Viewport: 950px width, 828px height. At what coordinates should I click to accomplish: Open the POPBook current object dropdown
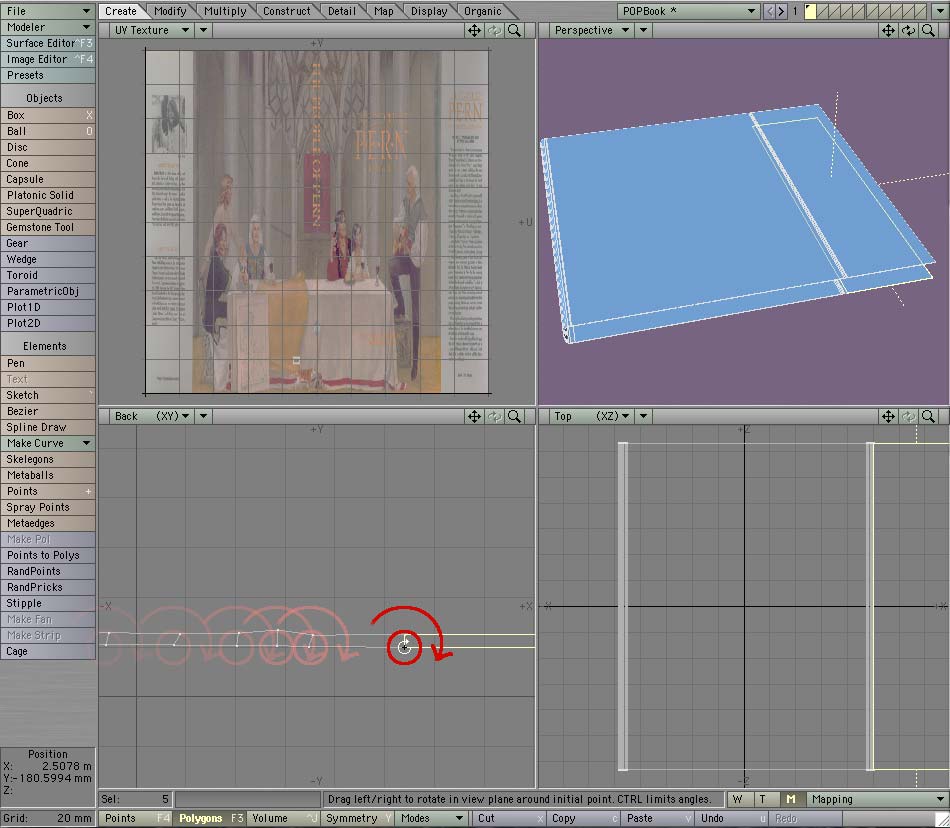tap(689, 11)
